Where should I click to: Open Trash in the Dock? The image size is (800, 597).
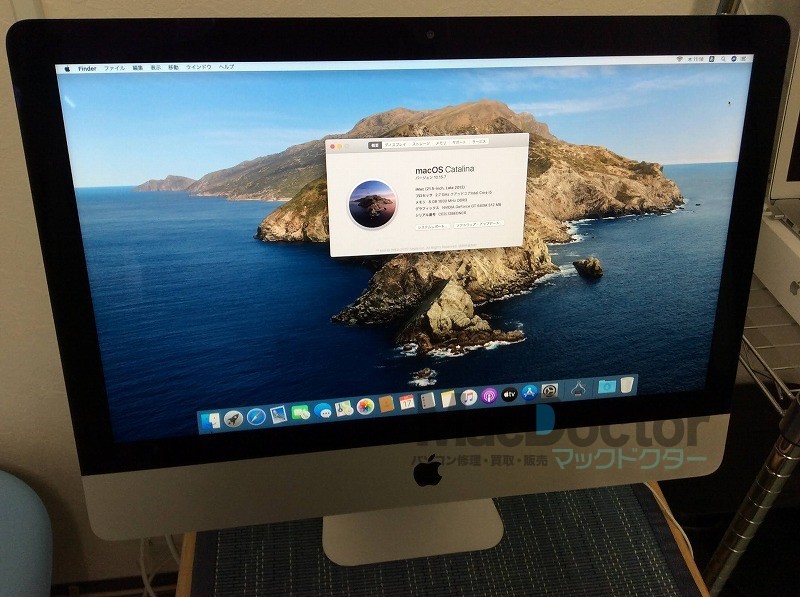(628, 385)
